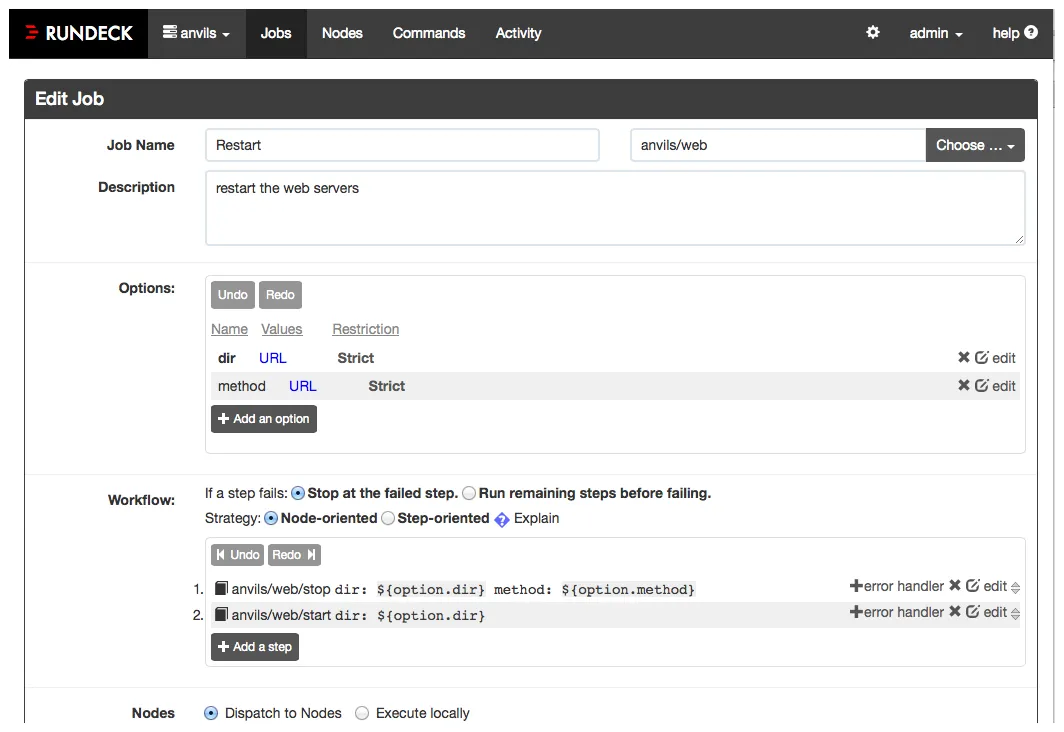This screenshot has width=1064, height=732.
Task: Open the Choose group dropdown
Action: point(975,145)
